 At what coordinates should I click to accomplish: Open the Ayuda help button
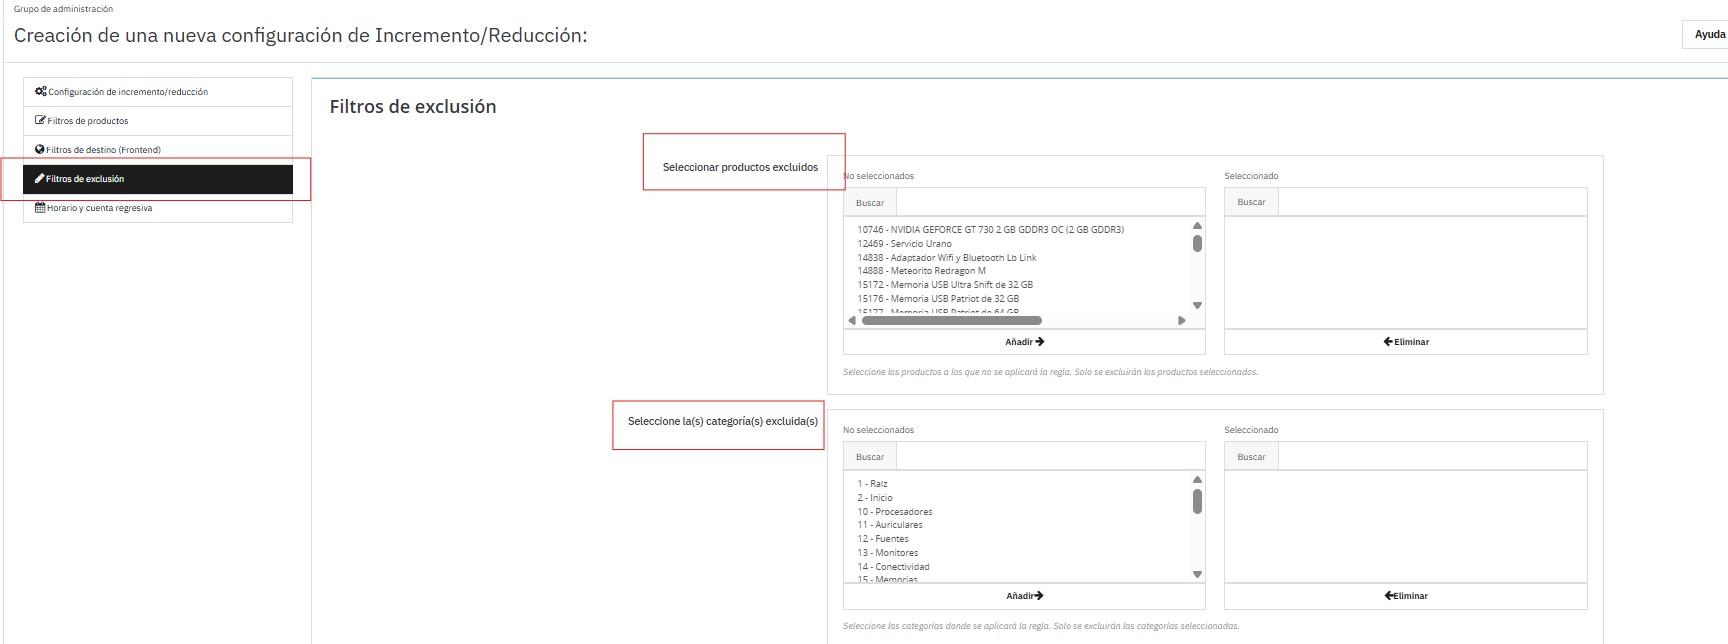tap(1708, 34)
